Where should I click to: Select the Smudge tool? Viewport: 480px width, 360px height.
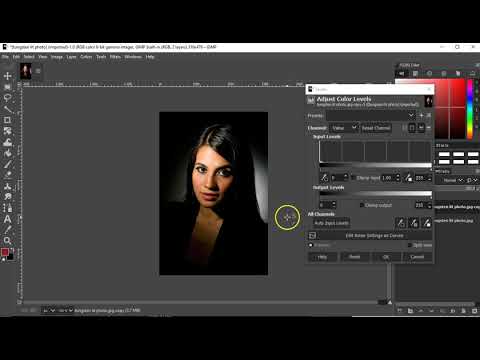click(7, 197)
